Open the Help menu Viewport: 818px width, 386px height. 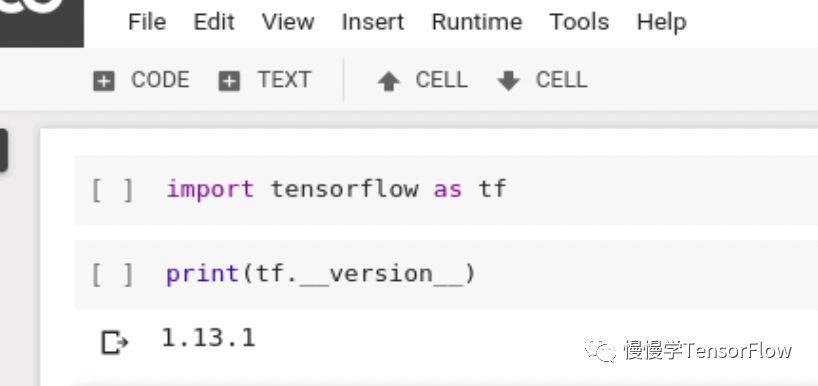(x=661, y=22)
